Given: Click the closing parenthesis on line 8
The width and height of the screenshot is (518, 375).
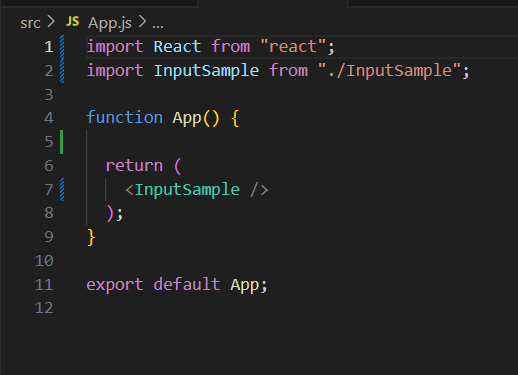Looking at the screenshot, I should pos(110,214).
